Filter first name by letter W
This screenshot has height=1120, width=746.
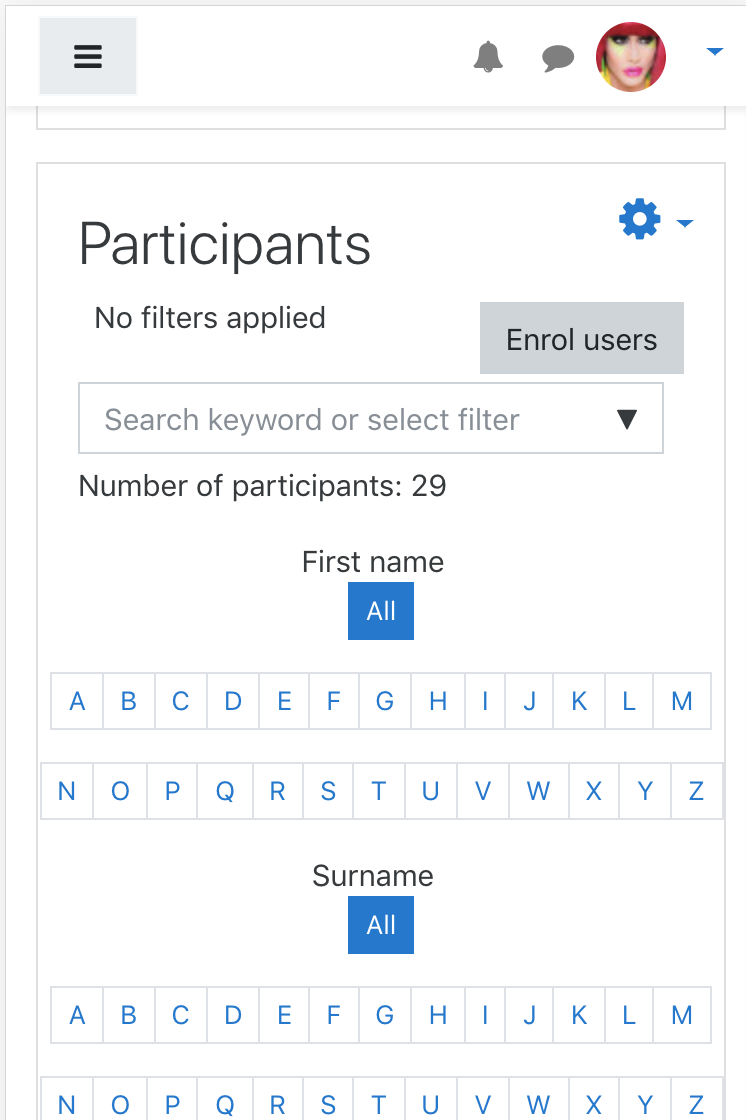(x=539, y=791)
